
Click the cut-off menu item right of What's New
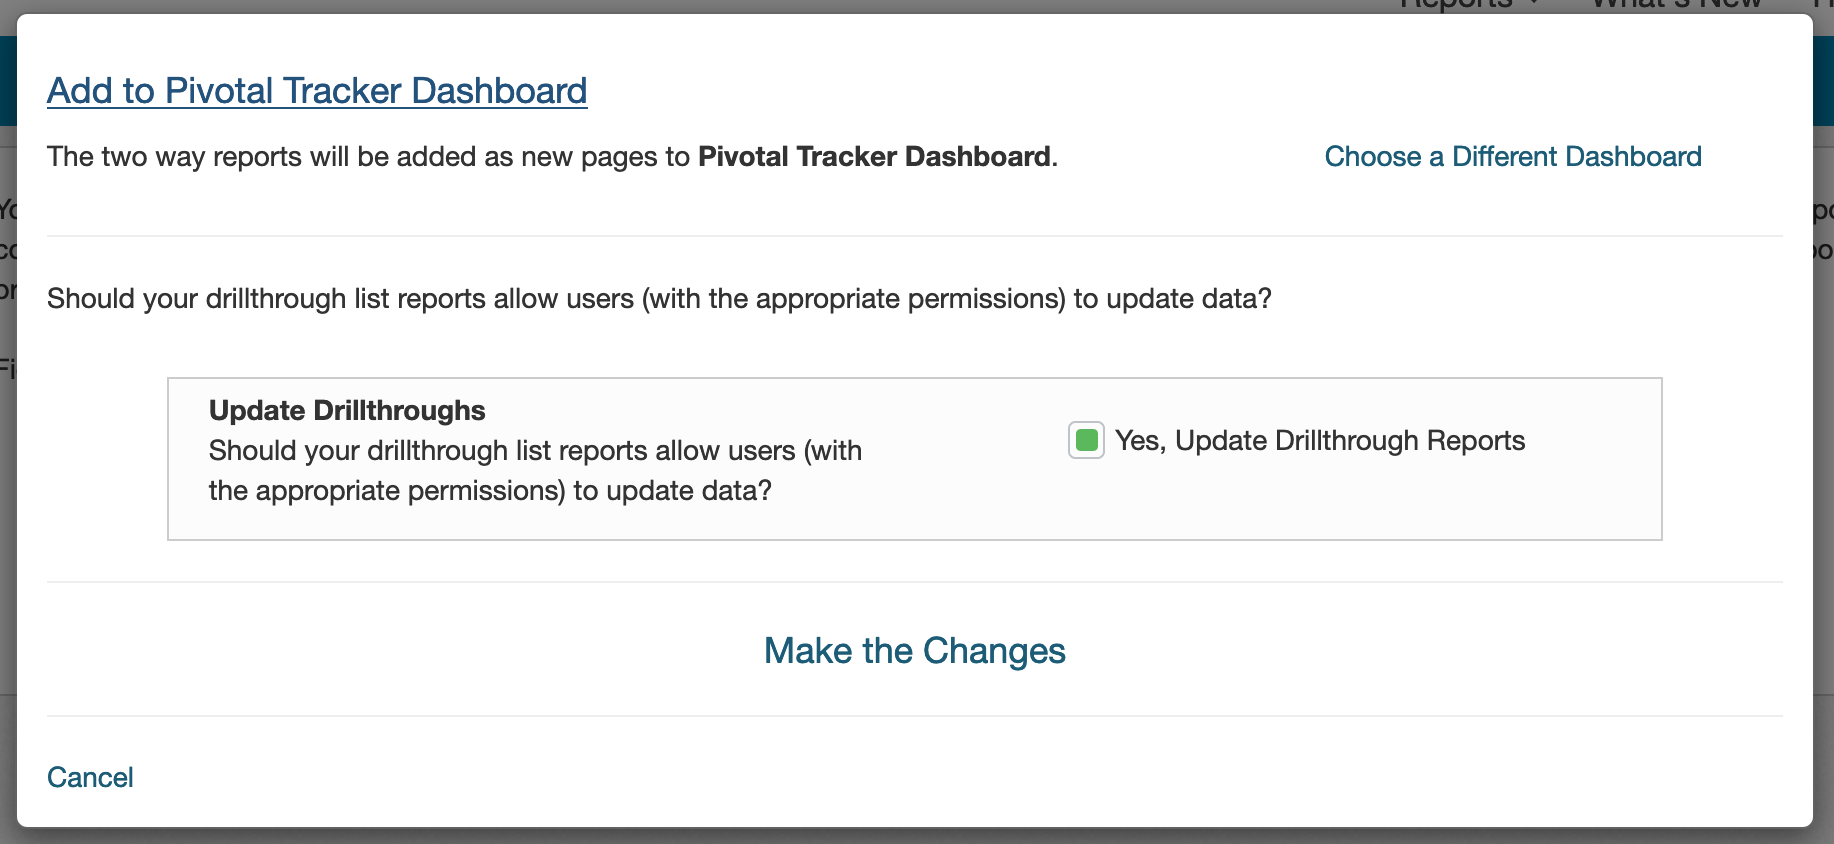tap(1823, 5)
